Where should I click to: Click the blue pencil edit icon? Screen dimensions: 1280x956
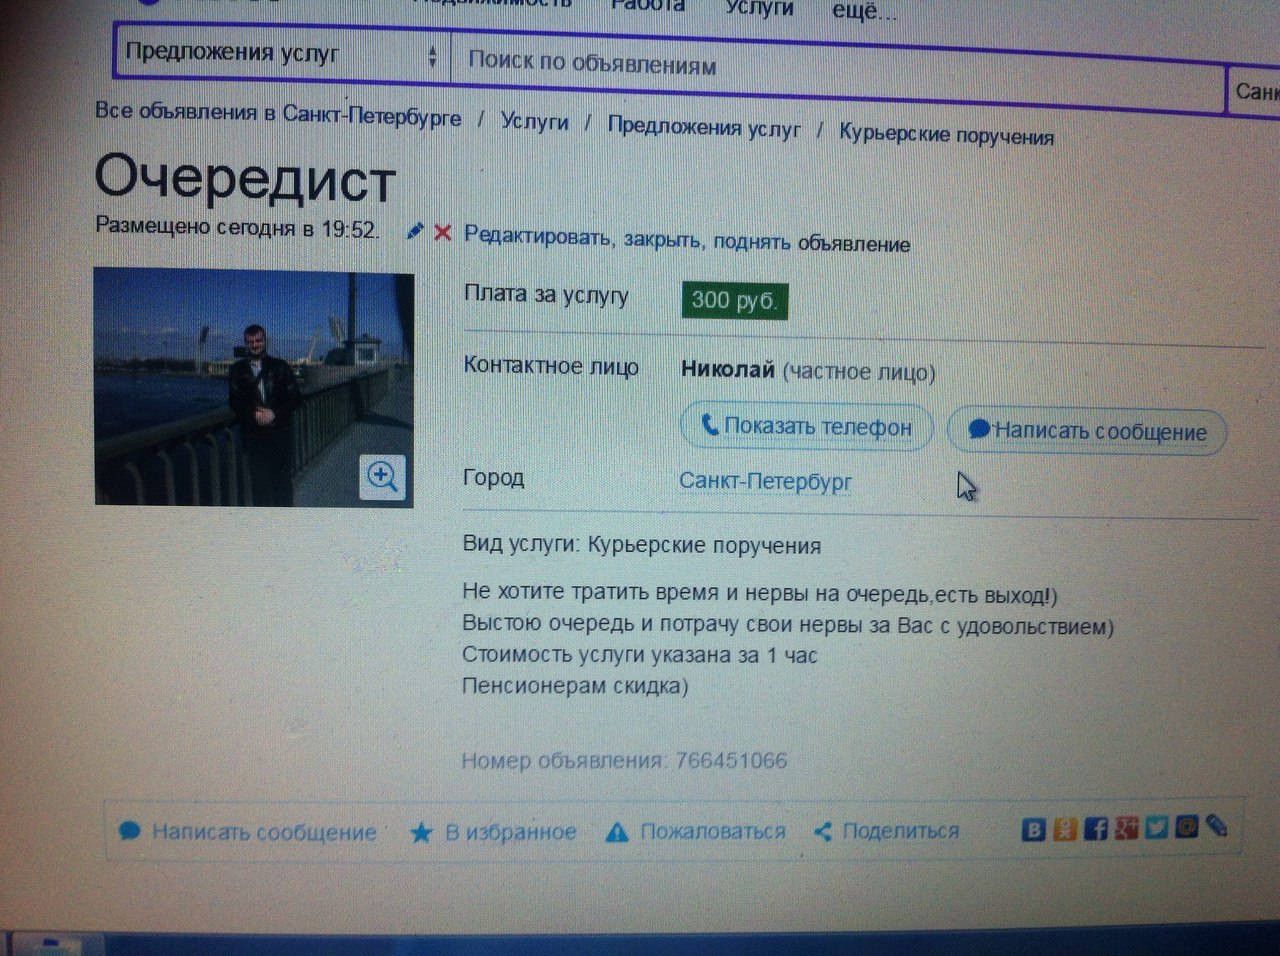[416, 231]
